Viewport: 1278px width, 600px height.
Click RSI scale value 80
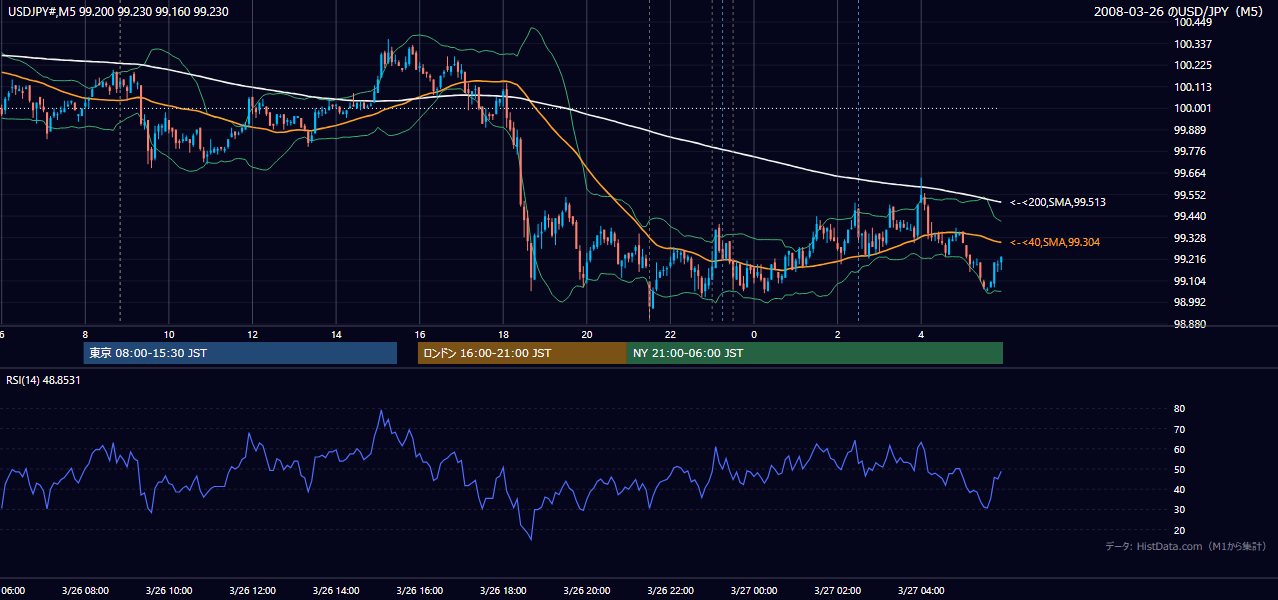tap(1180, 409)
